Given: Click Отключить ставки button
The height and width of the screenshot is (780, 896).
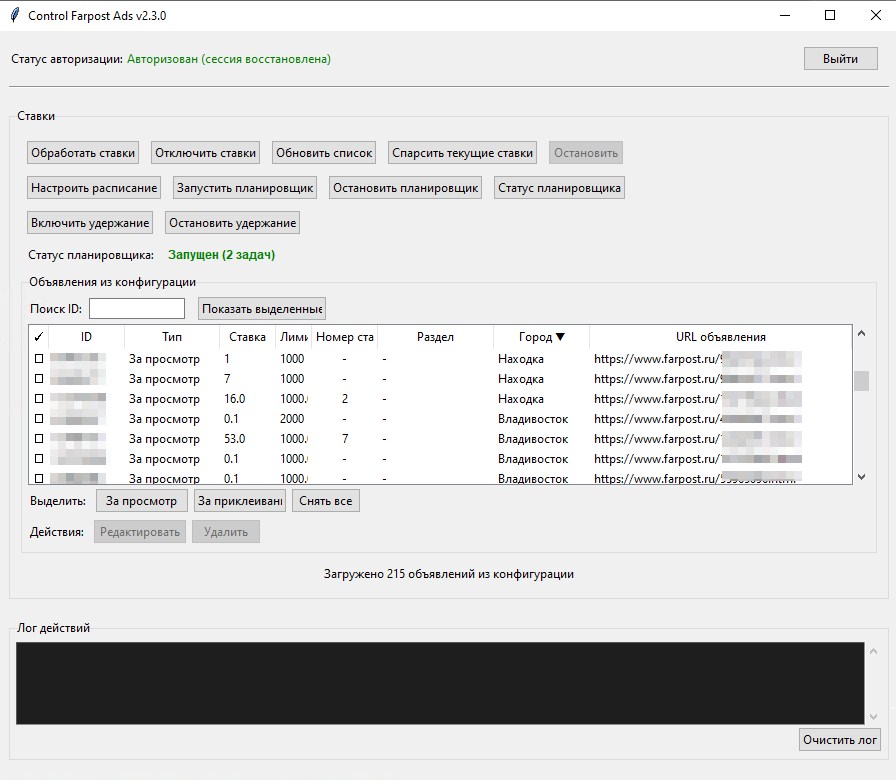Looking at the screenshot, I should pyautogui.click(x=206, y=153).
